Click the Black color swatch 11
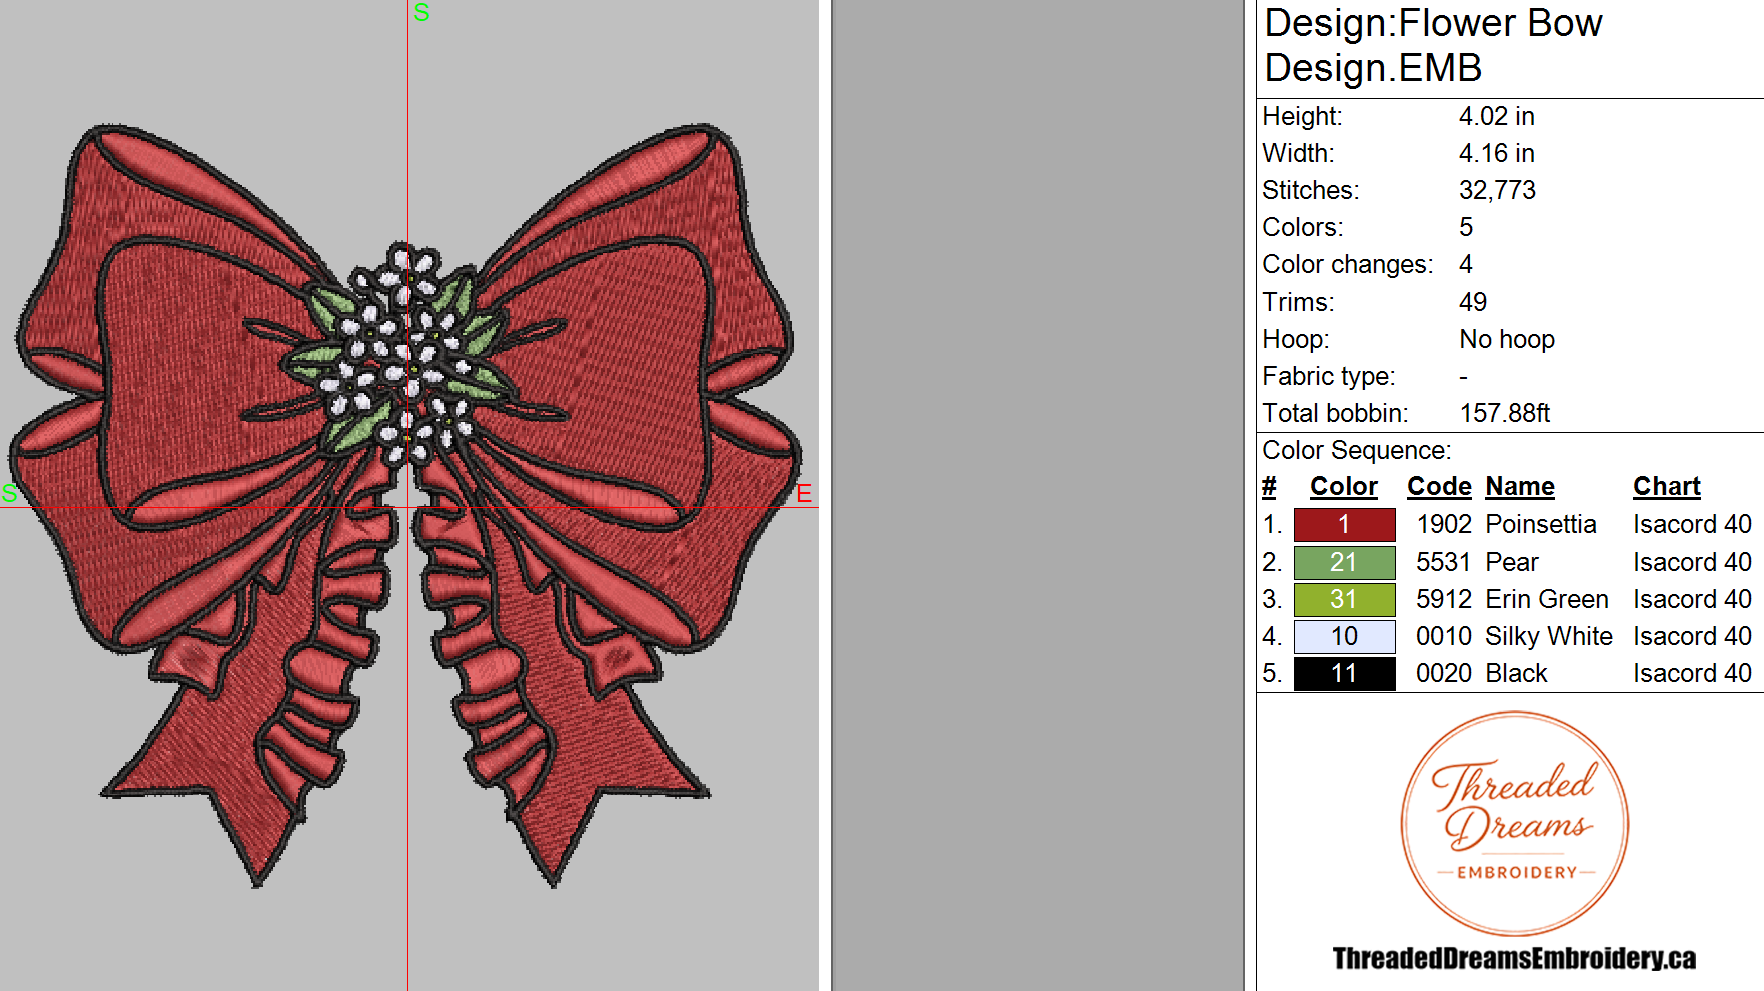1764x991 pixels. click(x=1344, y=673)
